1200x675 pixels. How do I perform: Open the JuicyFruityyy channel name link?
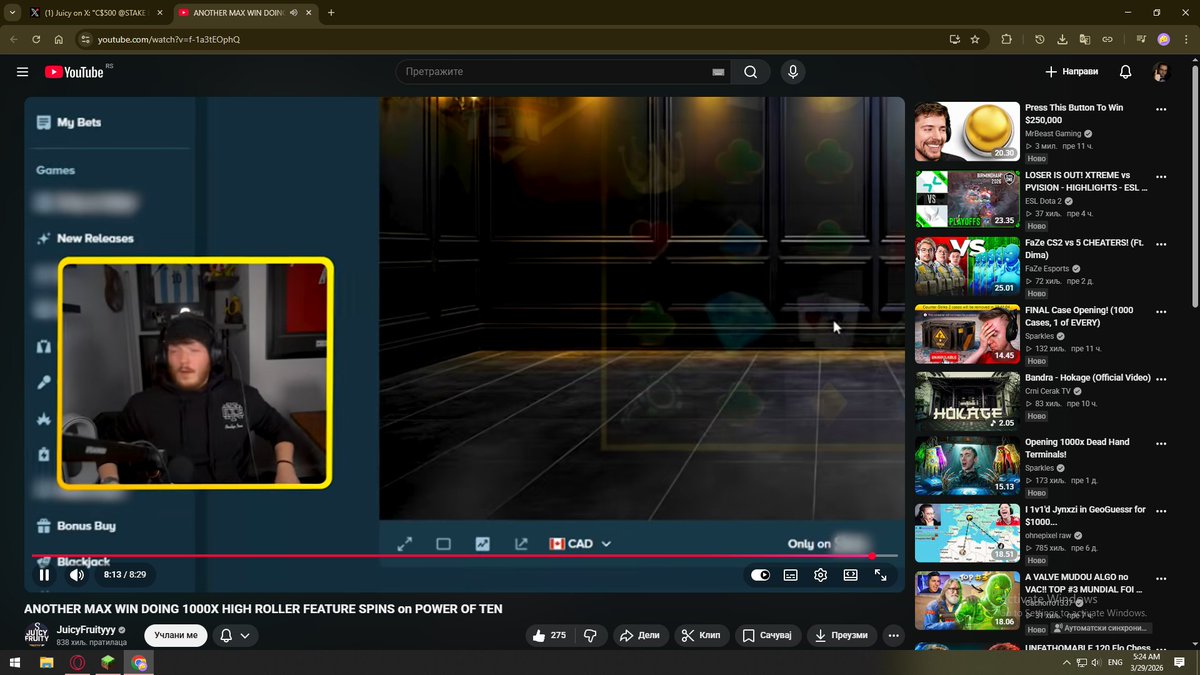pos(87,630)
